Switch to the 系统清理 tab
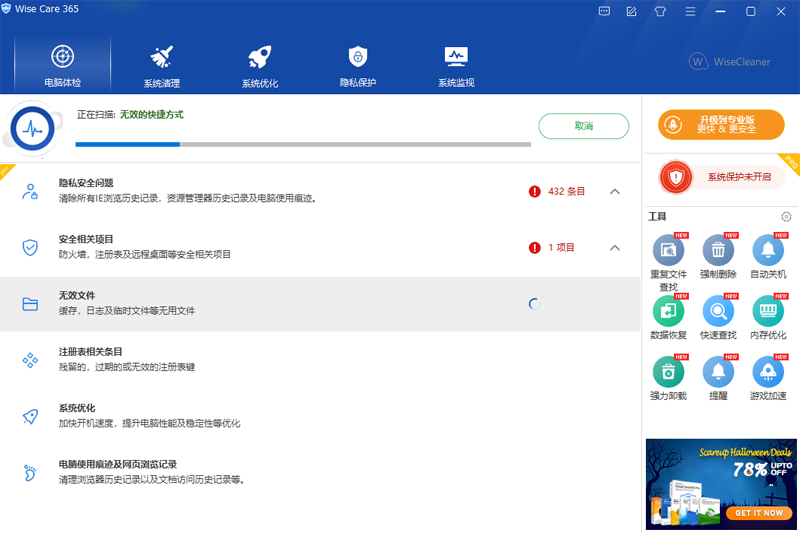Viewport: 800px width, 533px height. [x=161, y=66]
